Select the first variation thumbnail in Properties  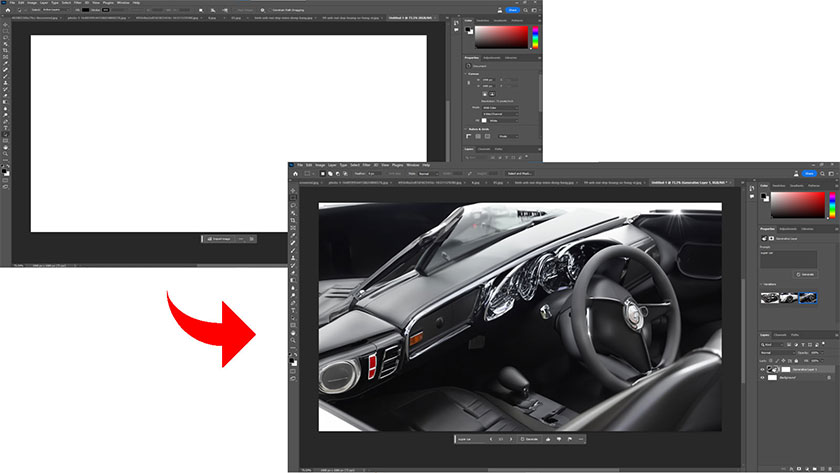tap(770, 298)
